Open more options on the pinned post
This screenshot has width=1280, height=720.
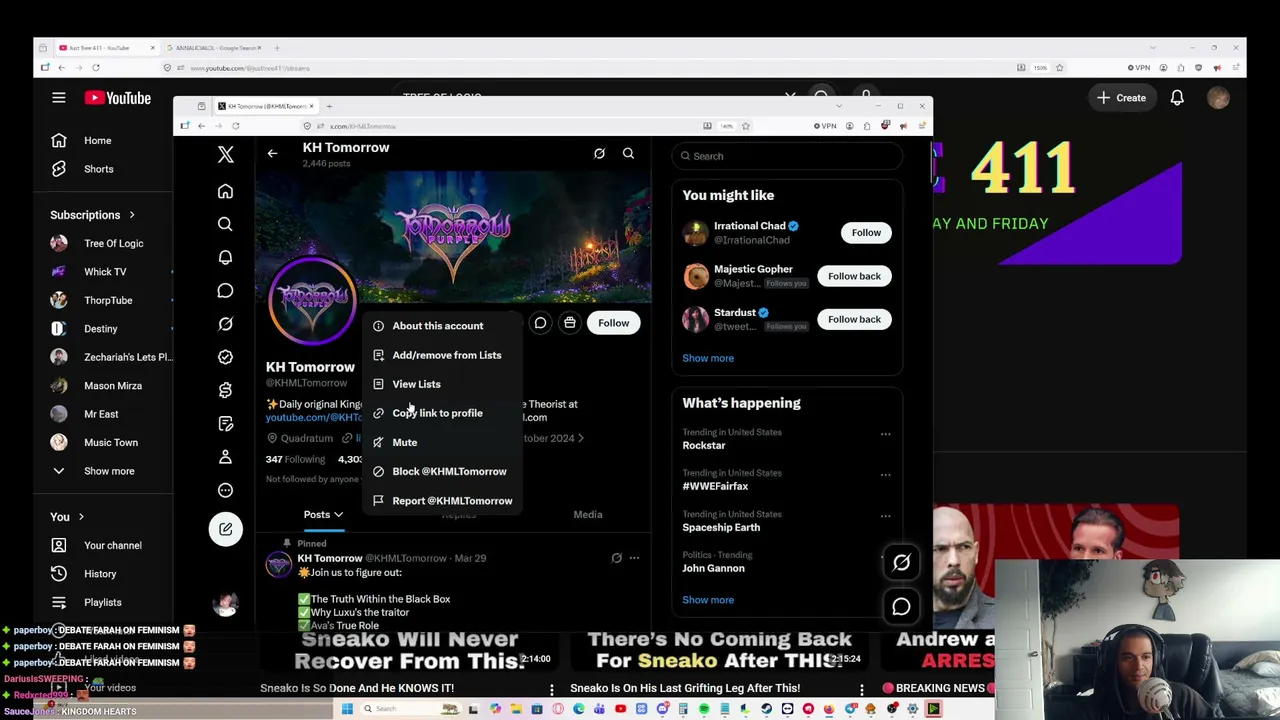pos(634,558)
